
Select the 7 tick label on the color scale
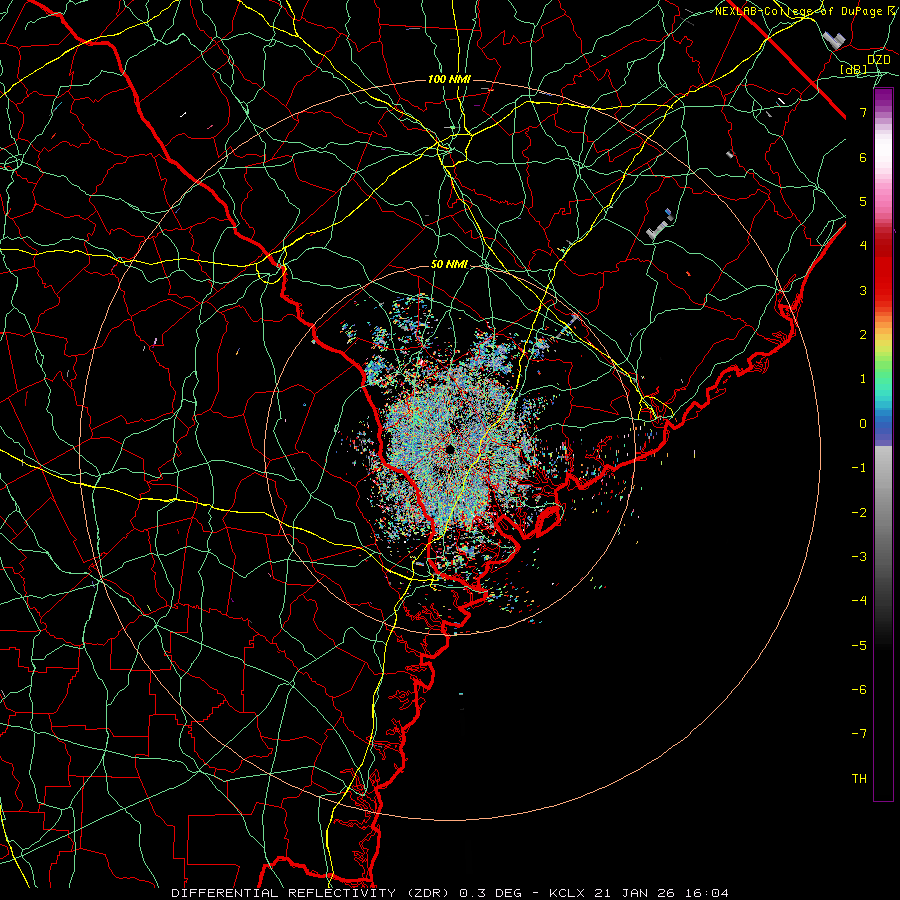coord(863,112)
